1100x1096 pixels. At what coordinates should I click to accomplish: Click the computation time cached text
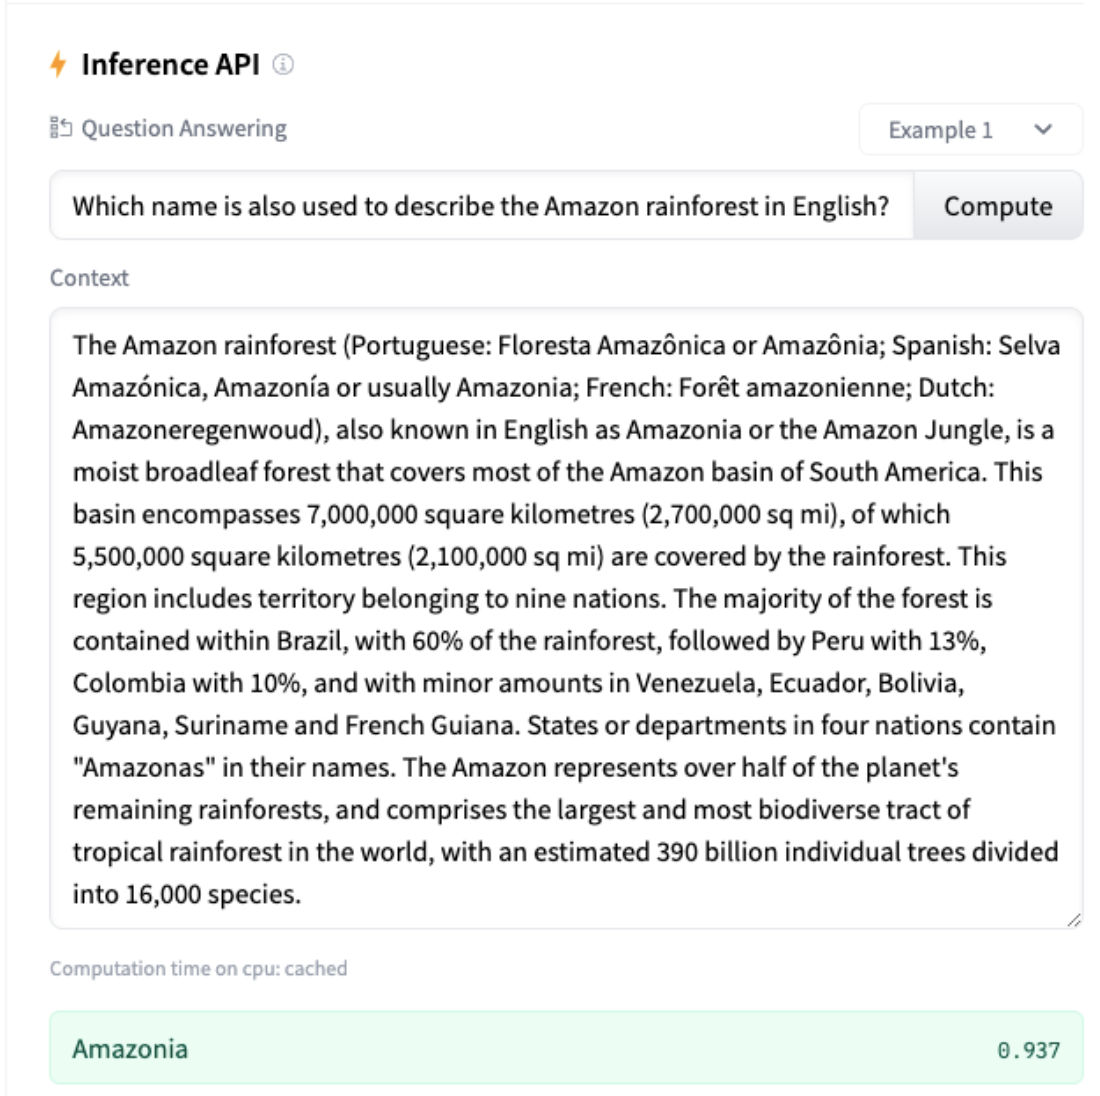[x=198, y=968]
